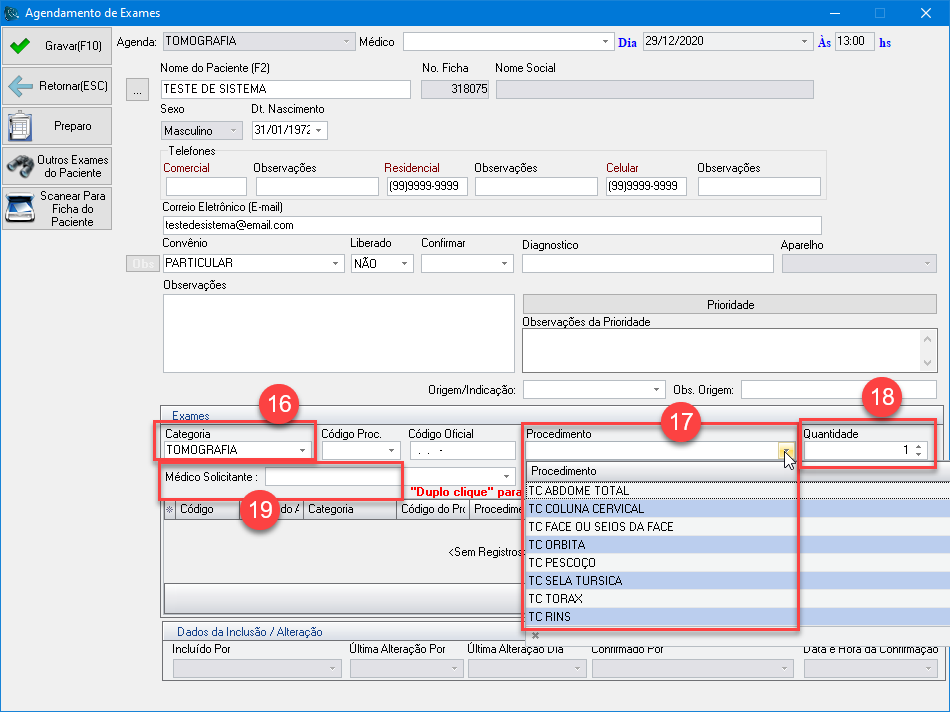This screenshot has height=712, width=950.
Task: Open the Preparo clipboard icon
Action: pos(20,126)
